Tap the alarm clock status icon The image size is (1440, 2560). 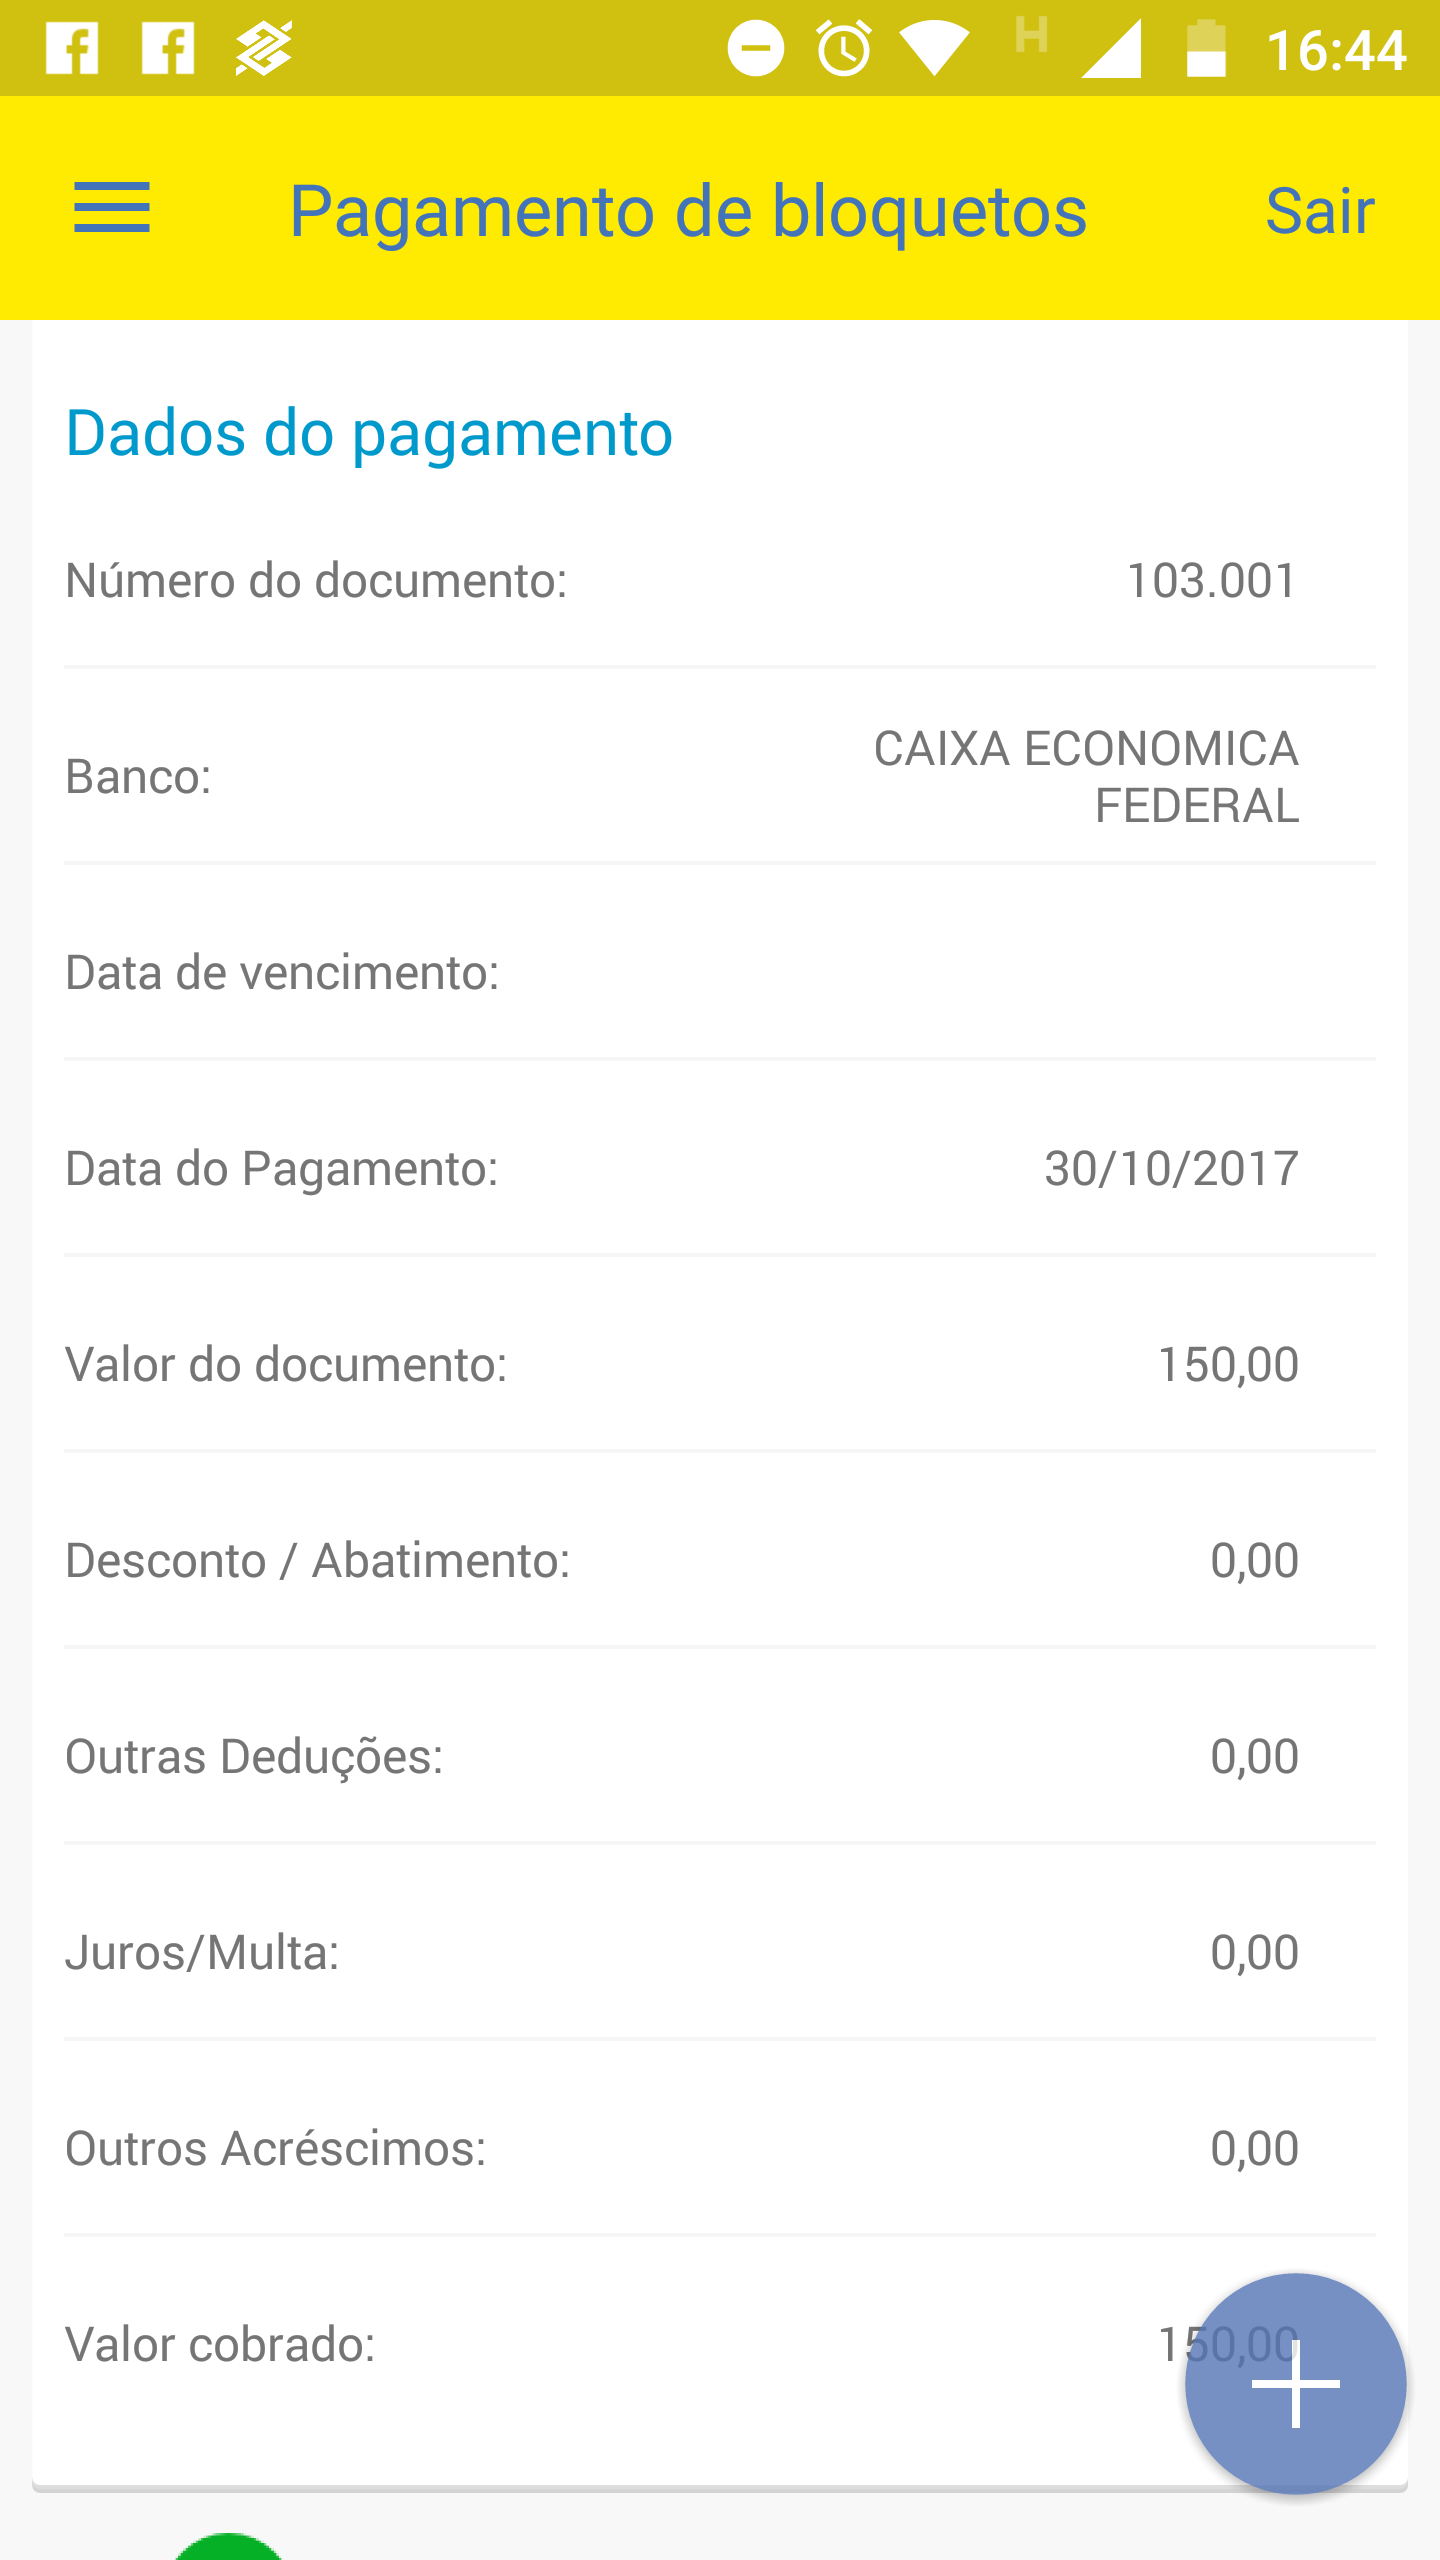click(844, 48)
